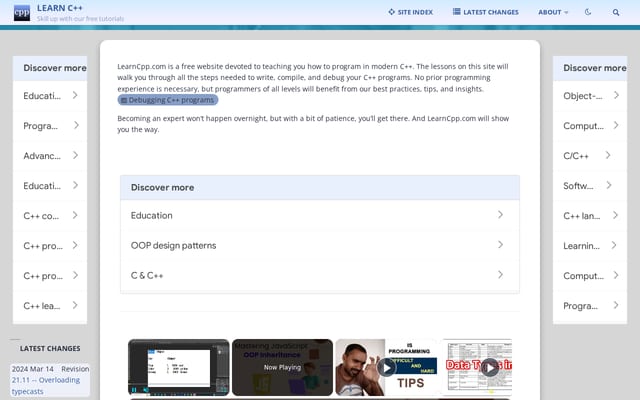Click the chevron next to Learnin...
This screenshot has width=640, height=400.
point(614,245)
